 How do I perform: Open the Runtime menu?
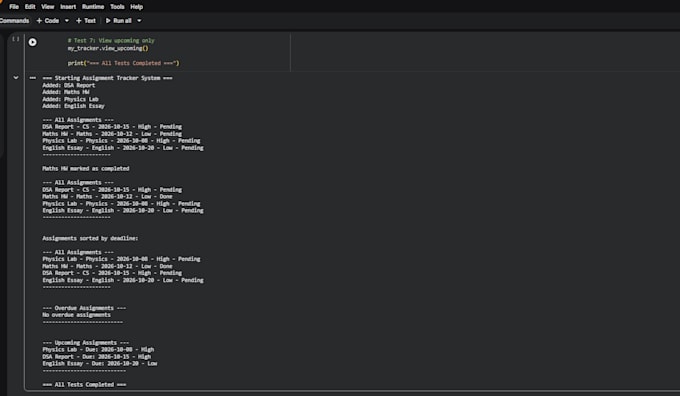pyautogui.click(x=93, y=7)
